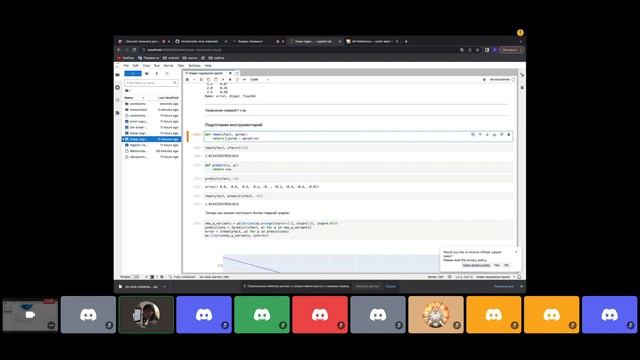The width and height of the screenshot is (640, 360).
Task: Open the Settings menu in JupyterLab
Action: 194,65
